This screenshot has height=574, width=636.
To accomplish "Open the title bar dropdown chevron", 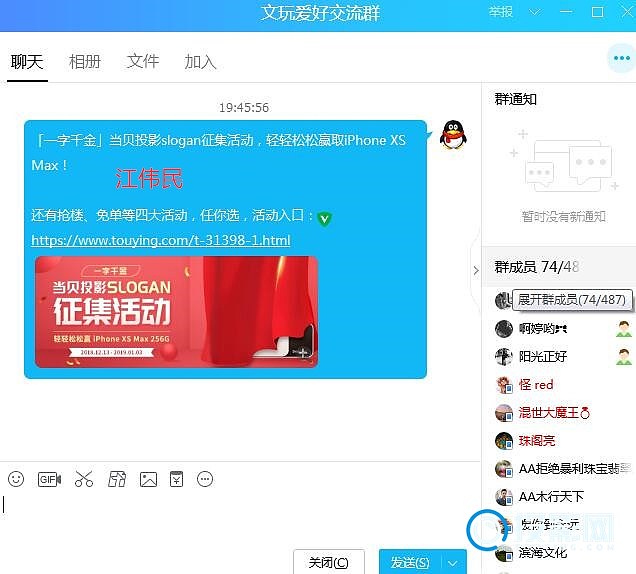I will (535, 12).
